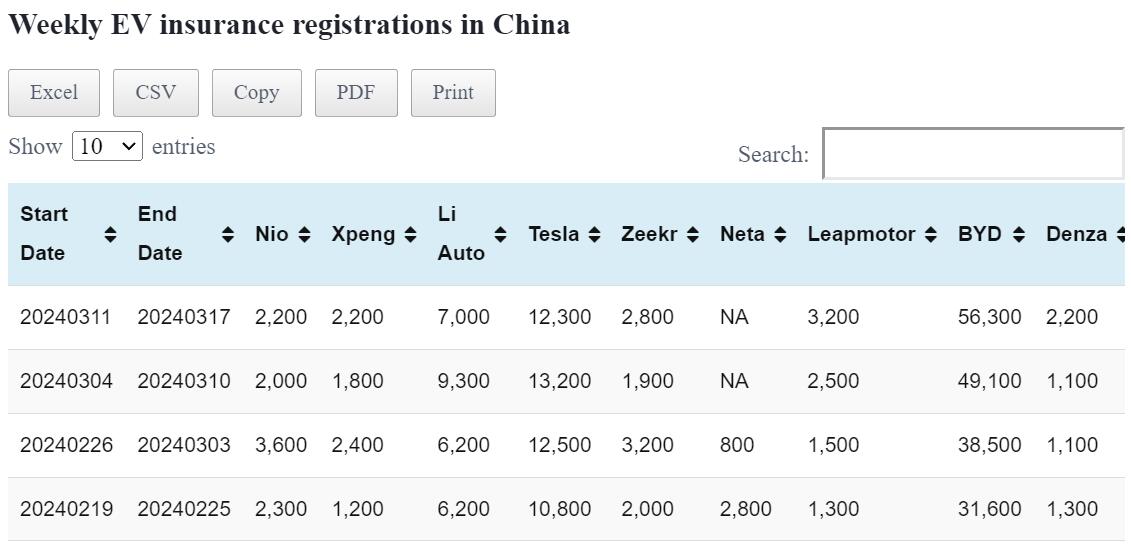Viewport: 1131px width, 547px height.
Task: Download table as CSV
Action: pyautogui.click(x=156, y=92)
